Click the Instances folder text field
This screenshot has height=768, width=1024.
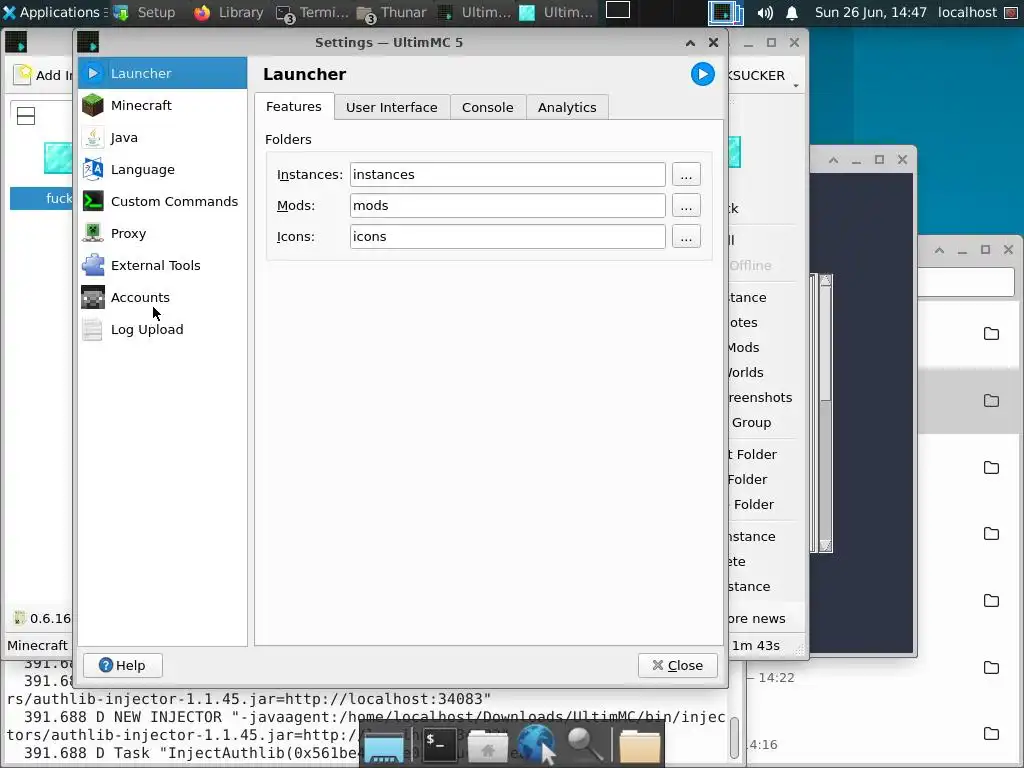click(x=507, y=174)
